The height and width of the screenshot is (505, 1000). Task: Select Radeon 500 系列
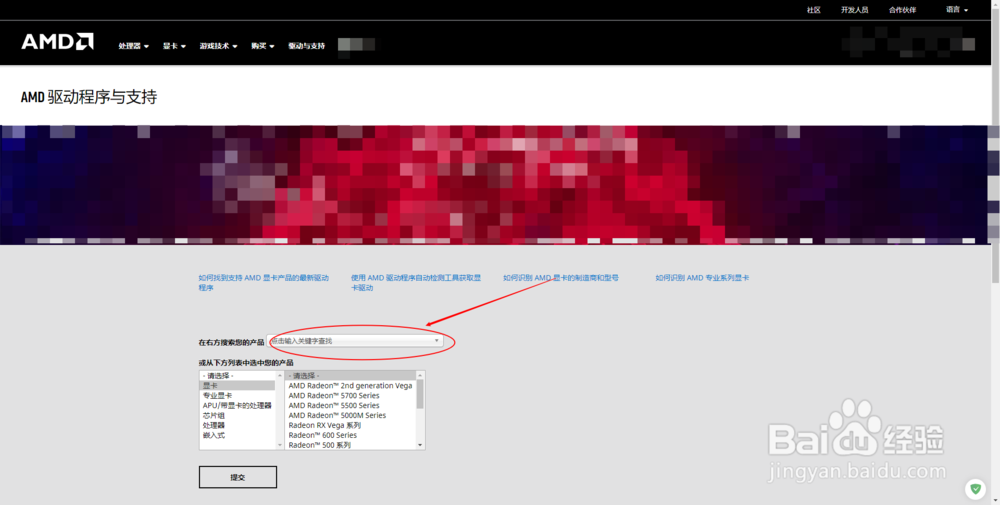click(x=351, y=445)
